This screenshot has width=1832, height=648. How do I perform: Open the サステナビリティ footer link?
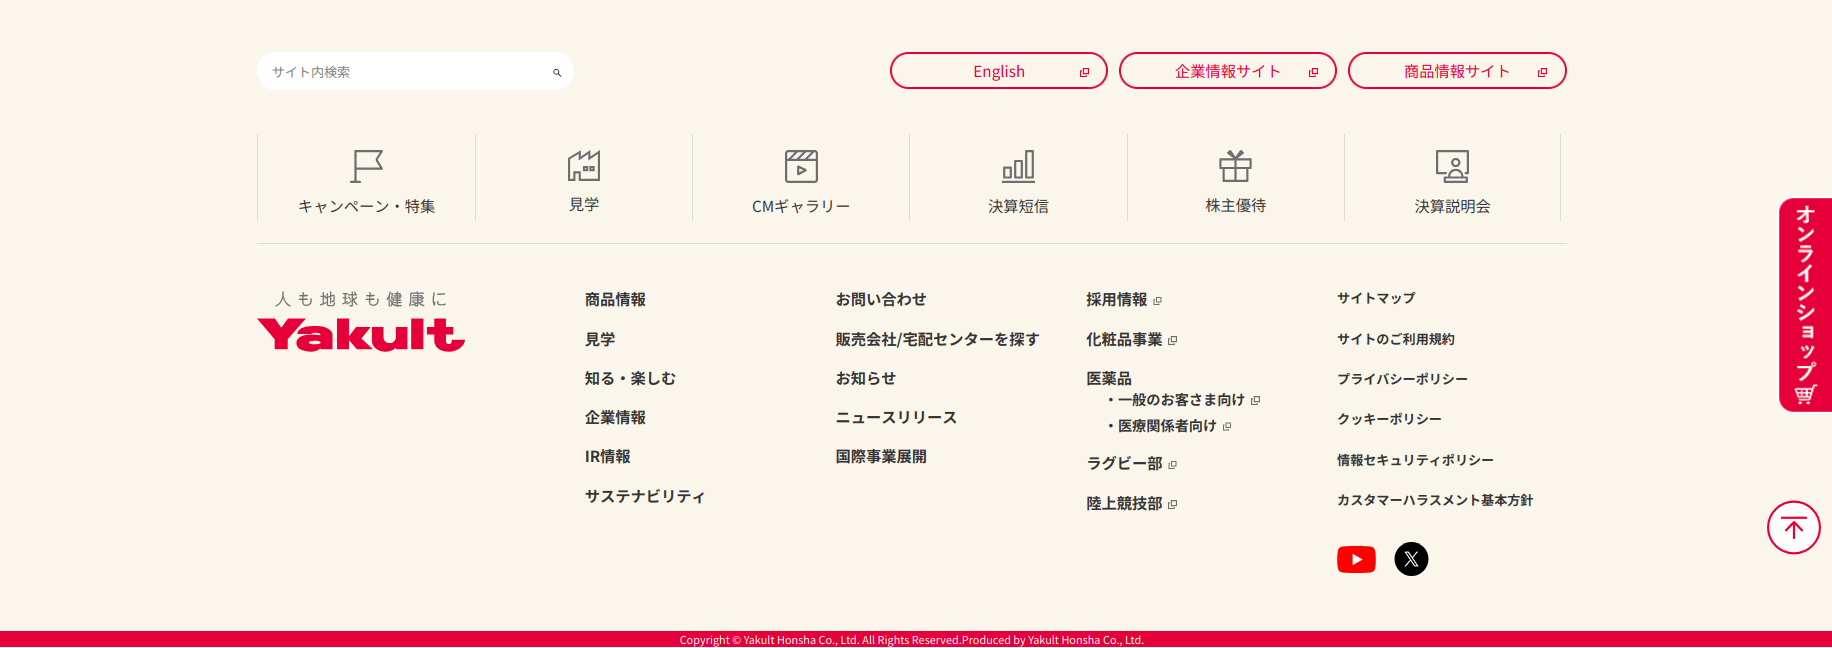pos(645,496)
